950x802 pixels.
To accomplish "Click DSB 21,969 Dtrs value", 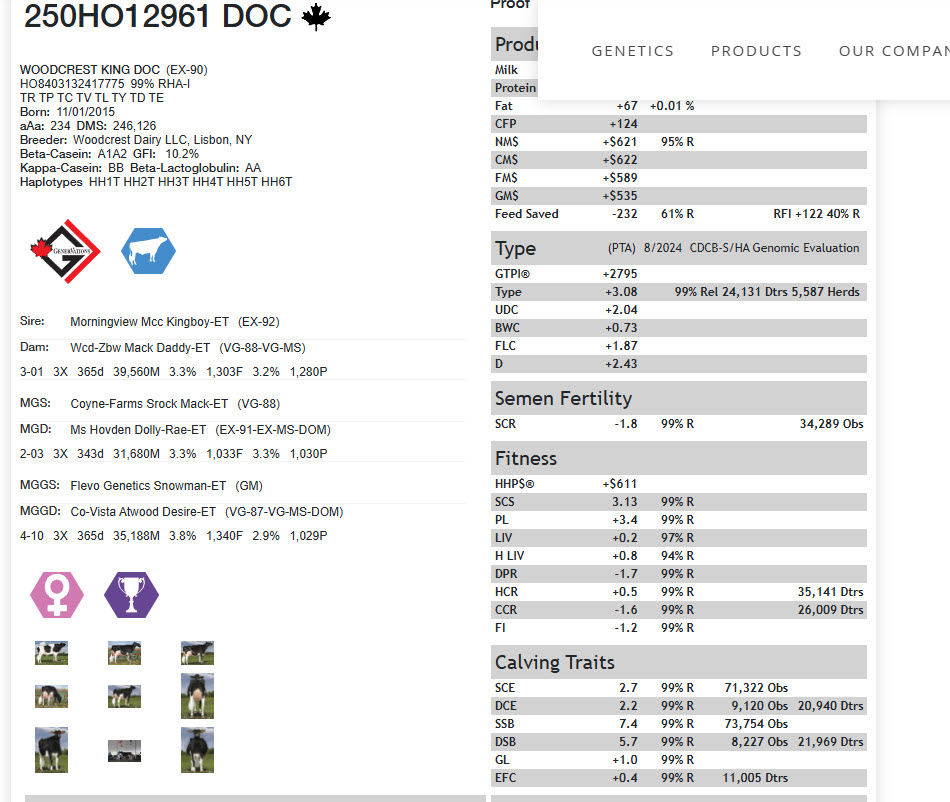I will point(830,742).
